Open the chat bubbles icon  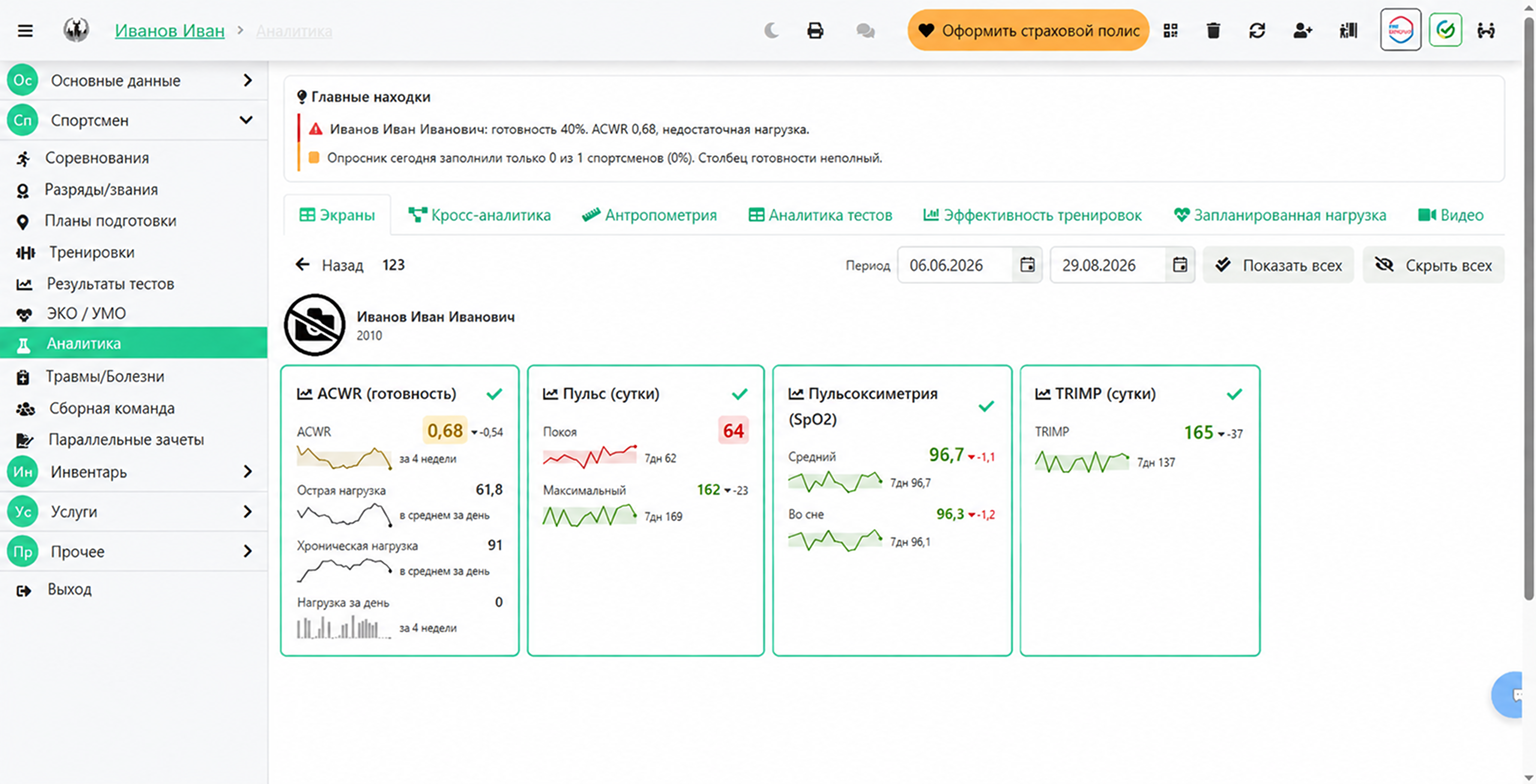866,31
